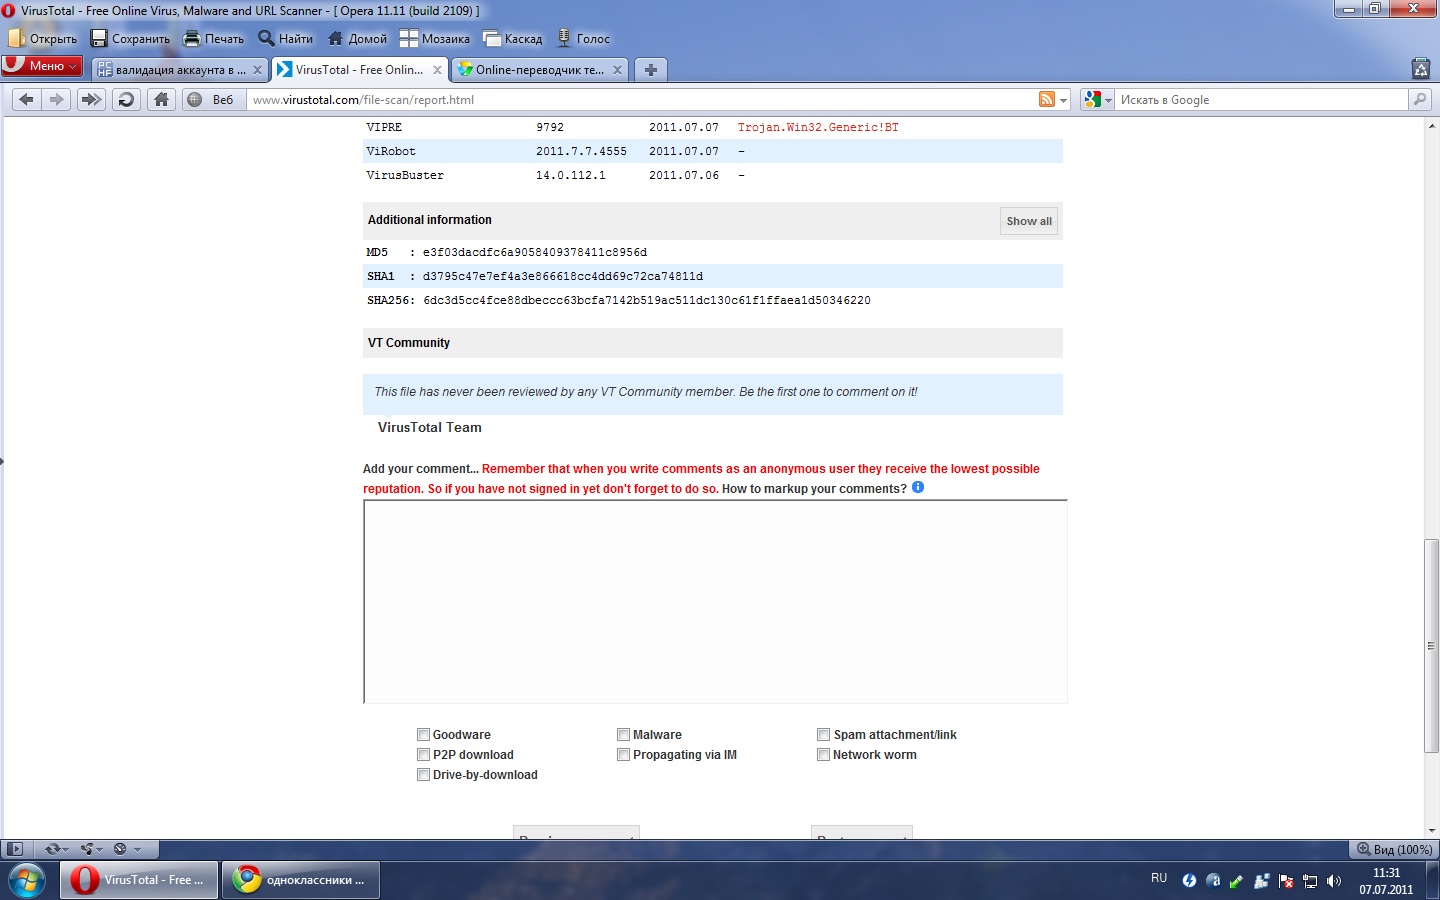Toggle the Opera panel button in status bar
This screenshot has height=900, width=1440.
click(x=14, y=849)
